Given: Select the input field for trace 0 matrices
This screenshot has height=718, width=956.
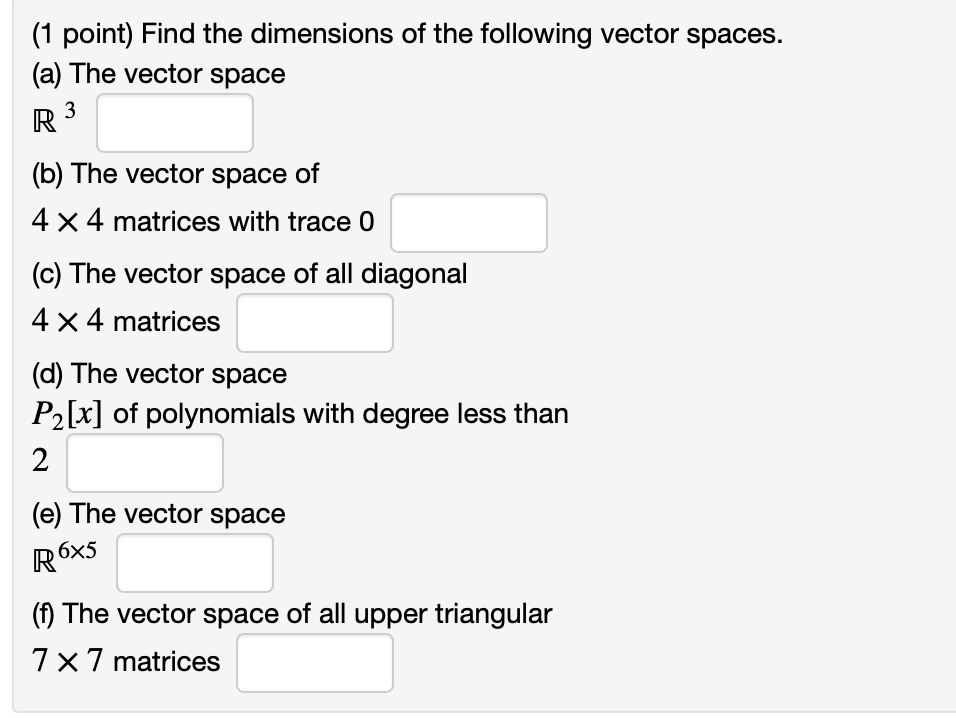Looking at the screenshot, I should click(469, 222).
